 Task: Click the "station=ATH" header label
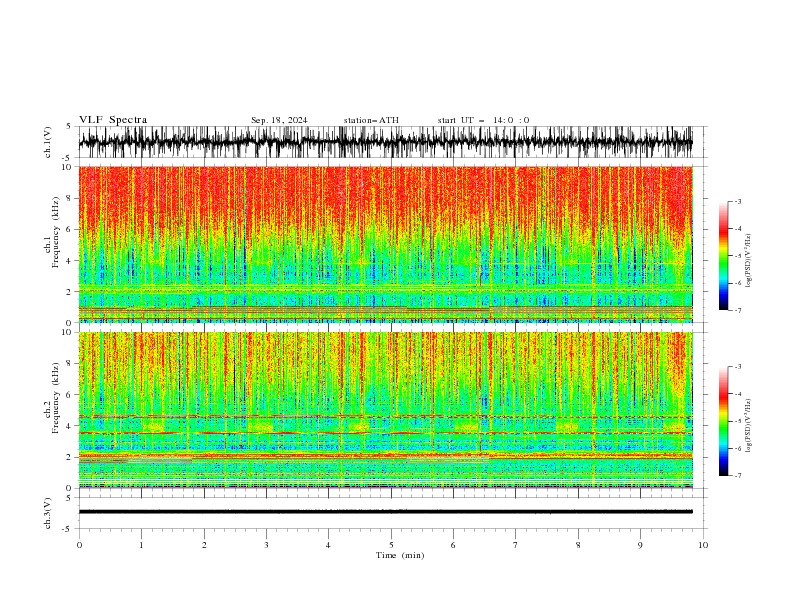[x=371, y=120]
